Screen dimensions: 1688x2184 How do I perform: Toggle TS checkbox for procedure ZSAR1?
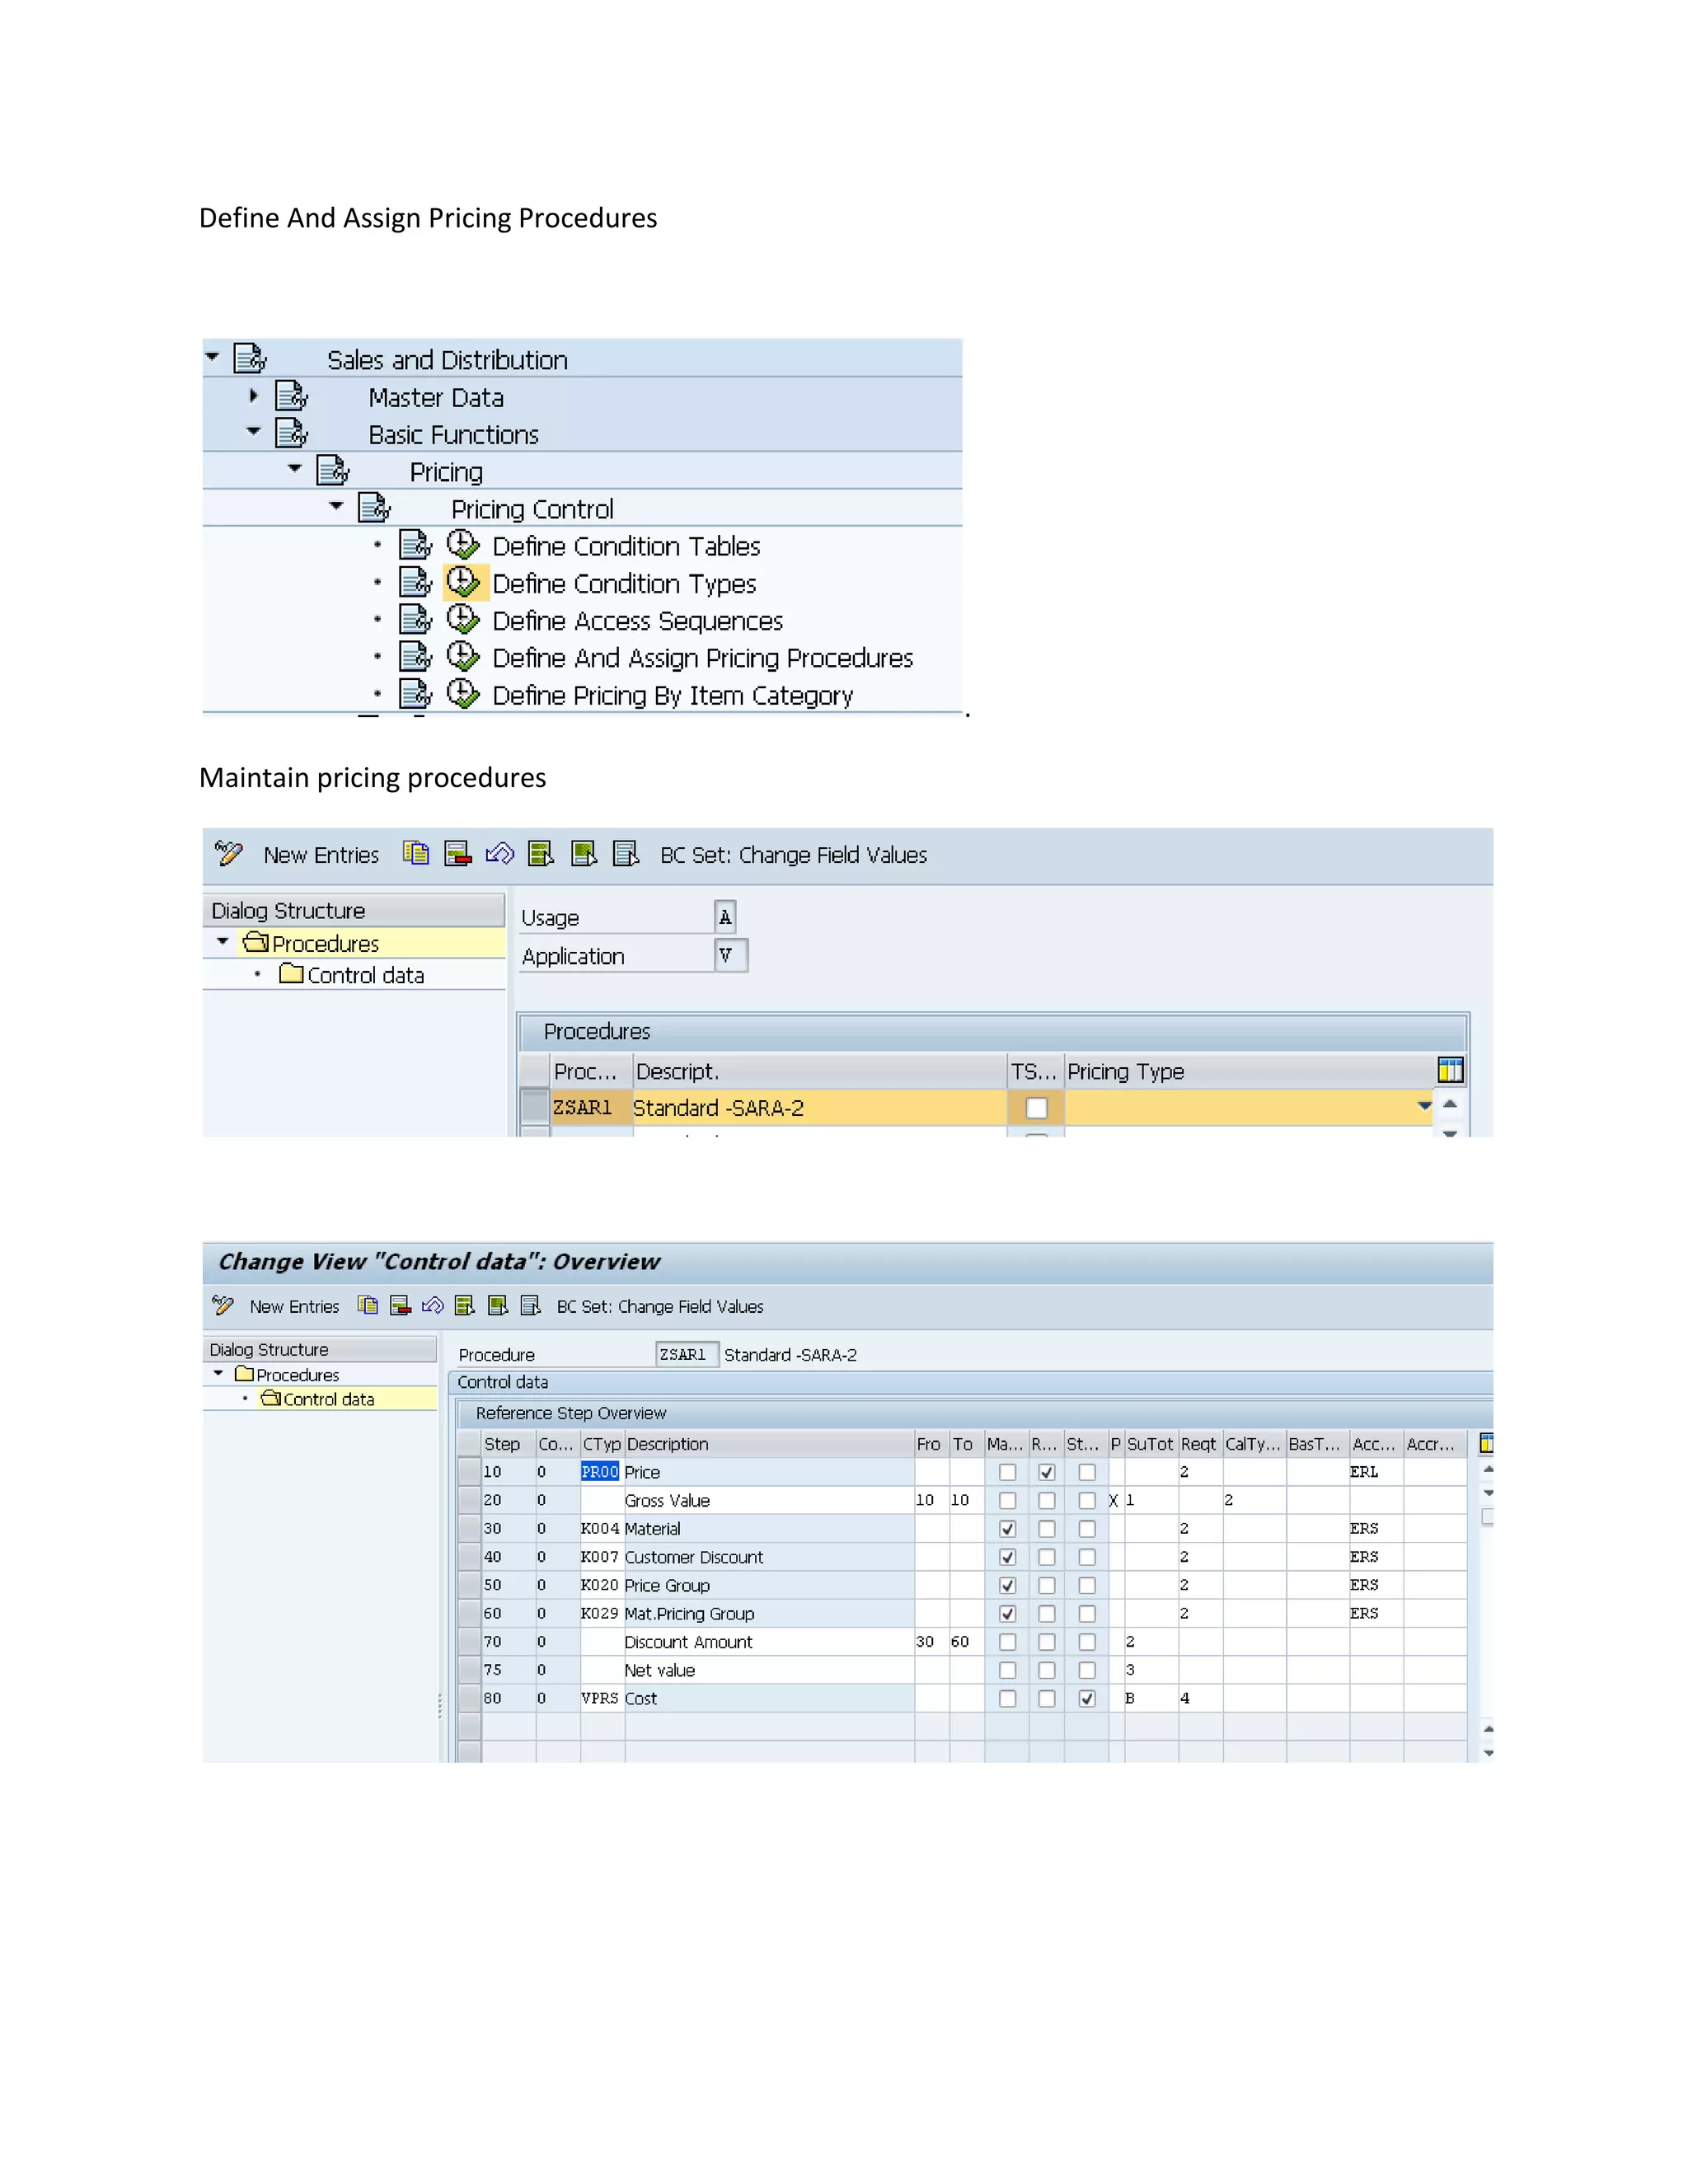(1036, 1107)
